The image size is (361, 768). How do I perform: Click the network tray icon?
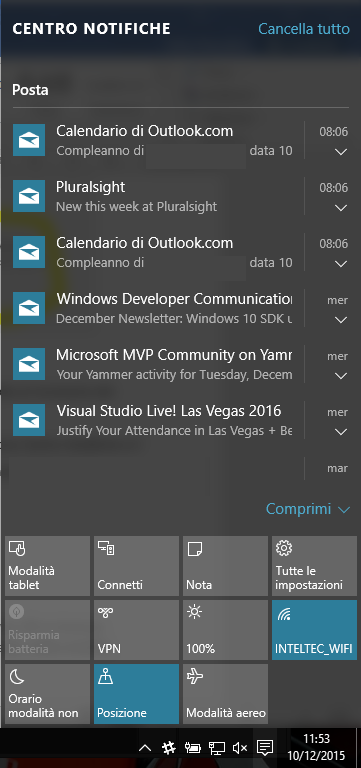point(217,748)
